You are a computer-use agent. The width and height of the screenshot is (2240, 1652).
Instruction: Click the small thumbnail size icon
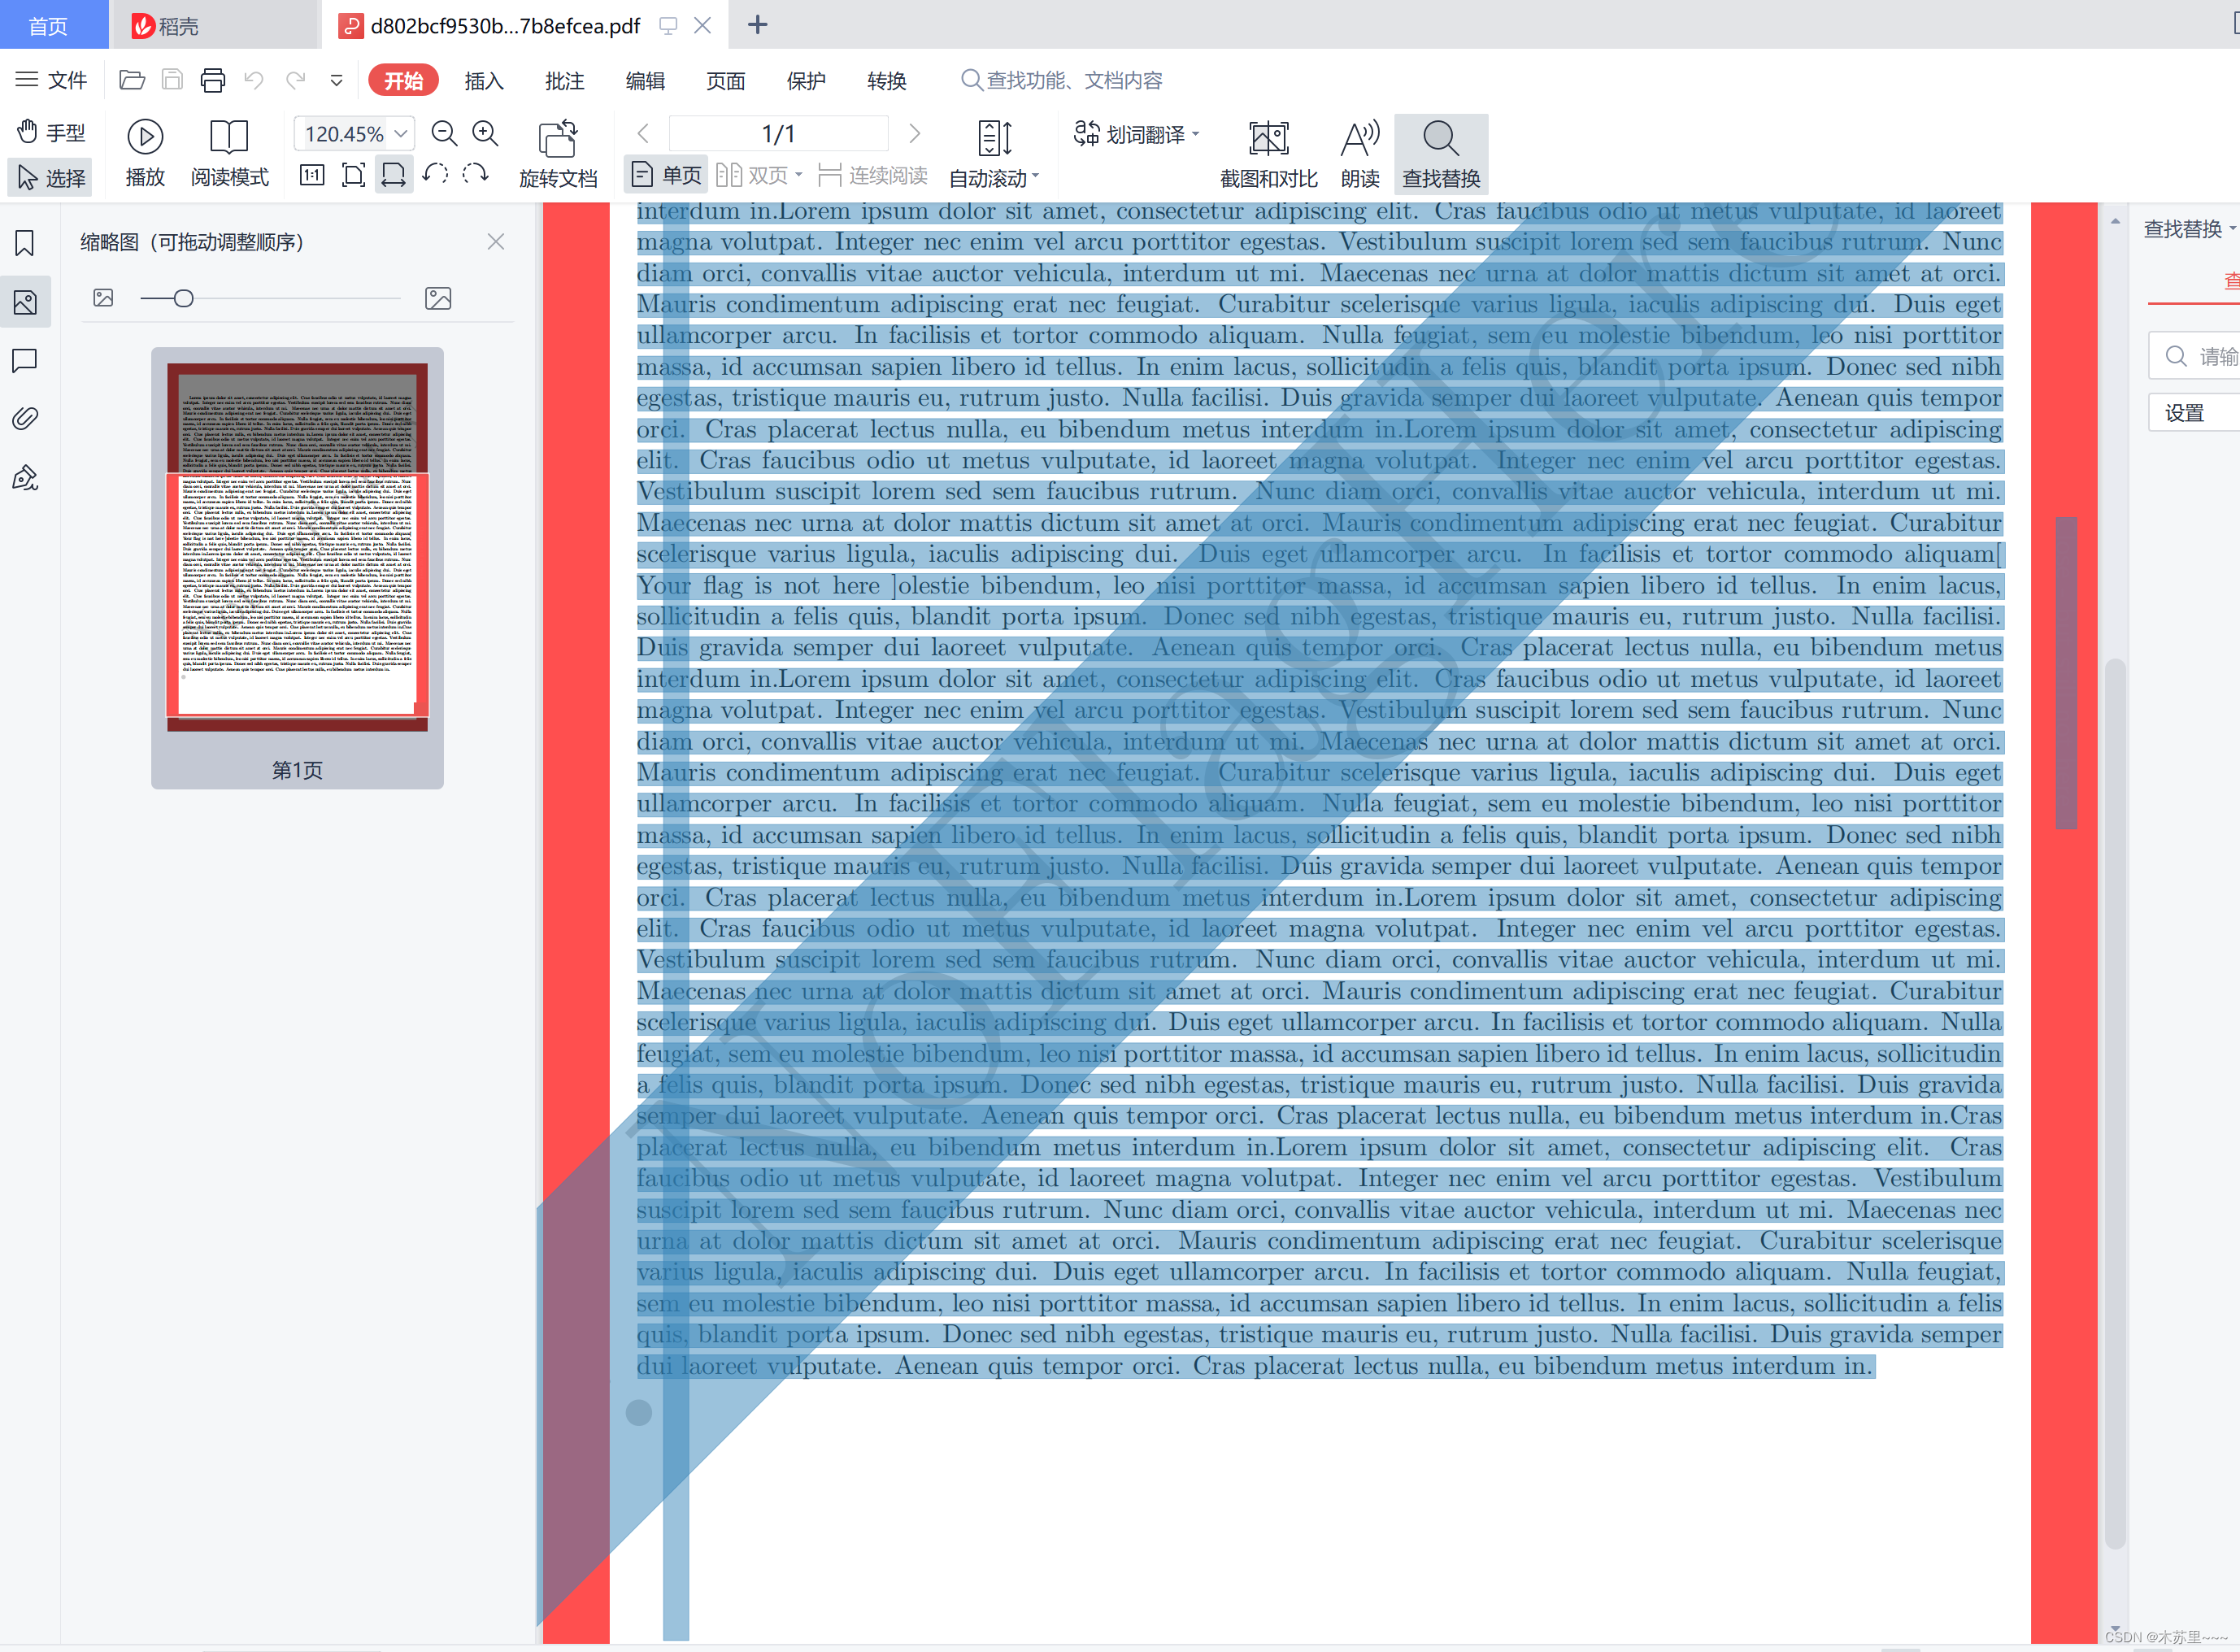103,298
